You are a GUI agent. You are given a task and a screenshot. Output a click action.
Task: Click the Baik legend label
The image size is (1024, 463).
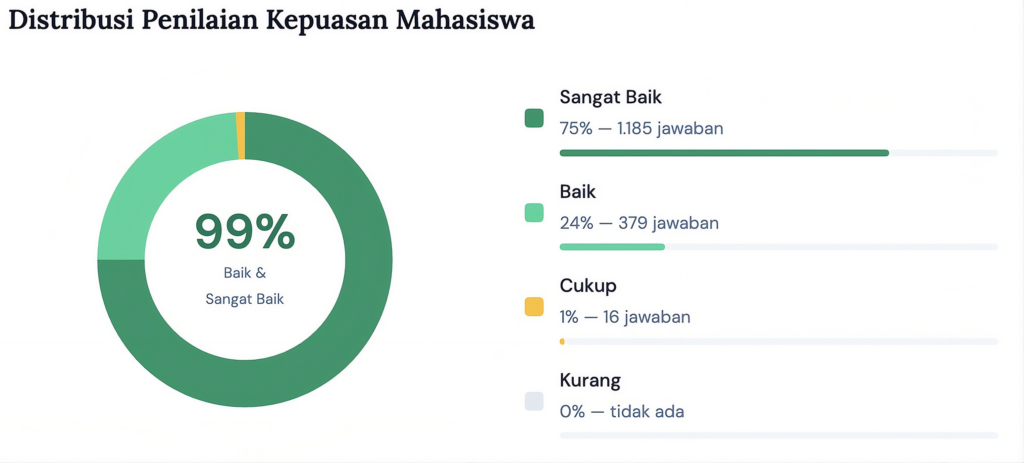pyautogui.click(x=578, y=192)
